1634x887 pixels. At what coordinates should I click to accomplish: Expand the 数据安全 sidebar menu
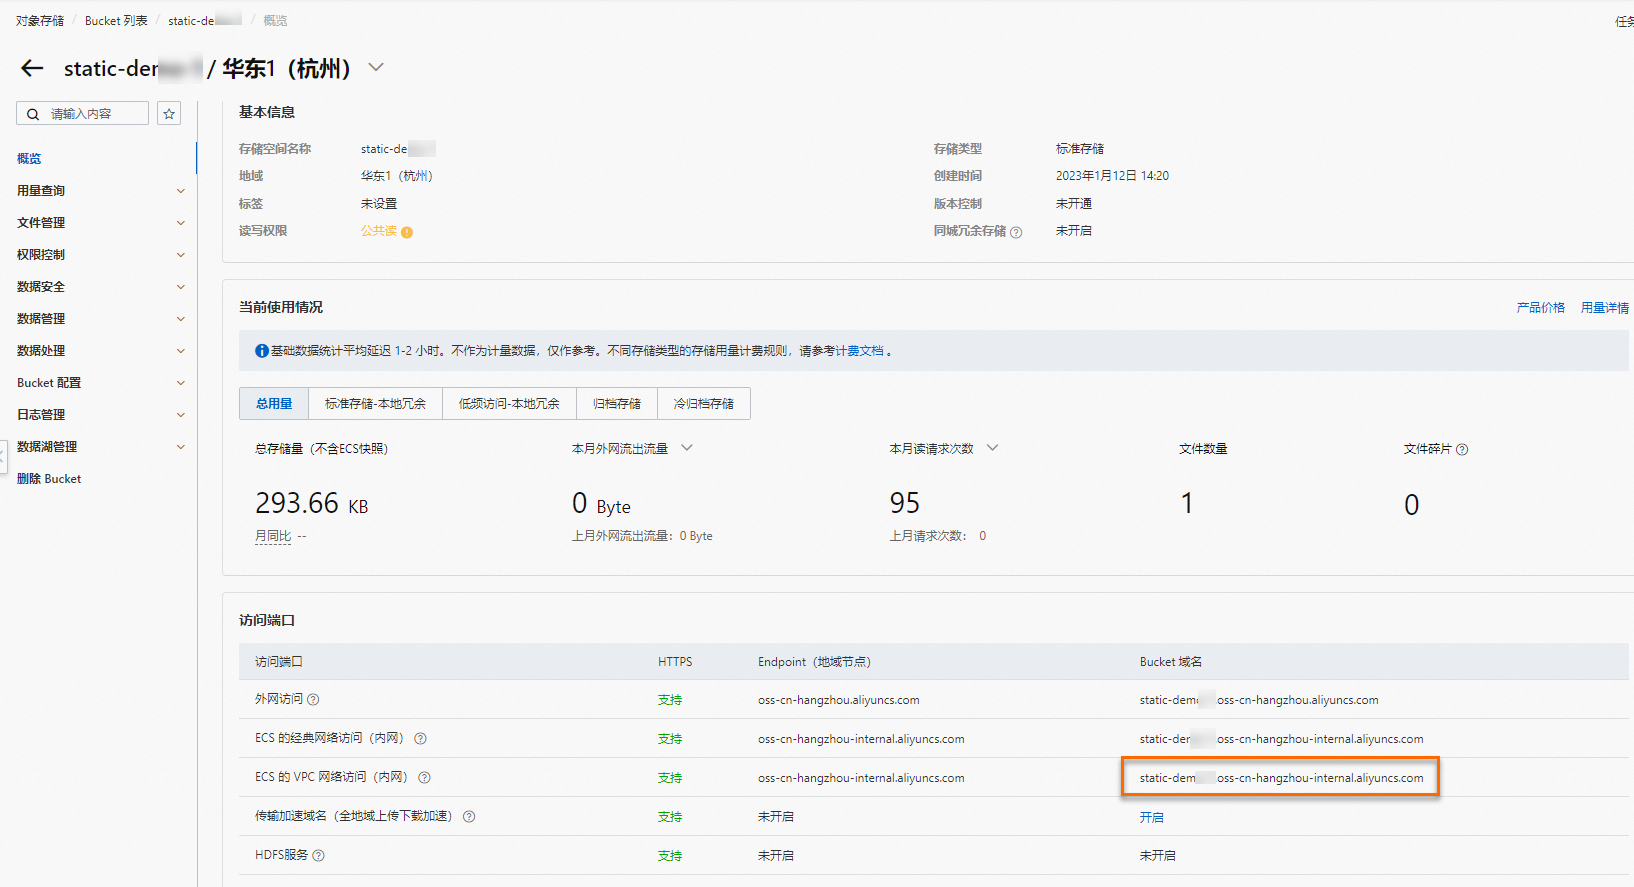[181, 287]
